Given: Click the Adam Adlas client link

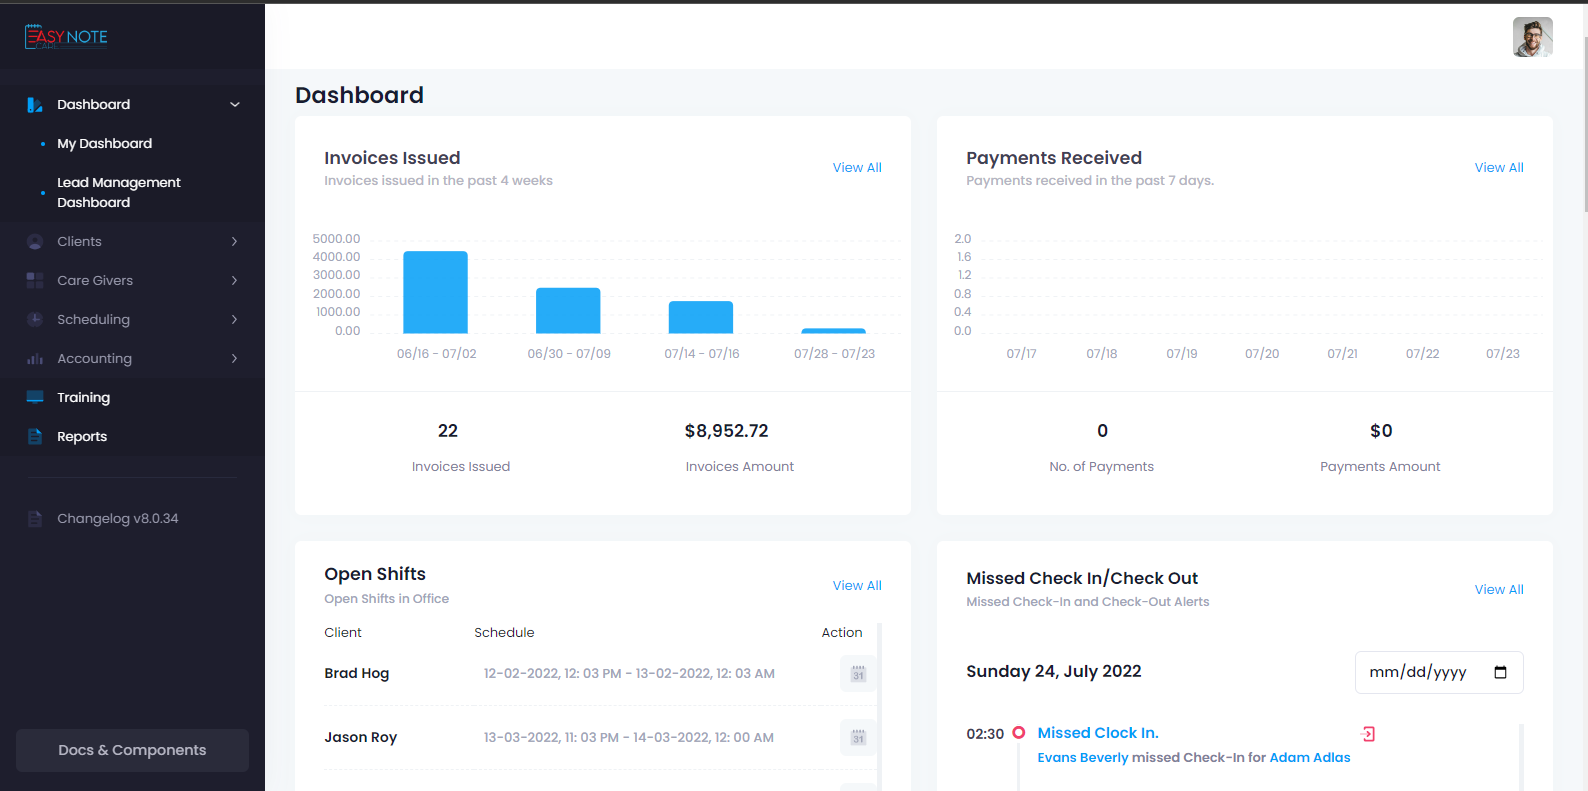Looking at the screenshot, I should point(1309,758).
